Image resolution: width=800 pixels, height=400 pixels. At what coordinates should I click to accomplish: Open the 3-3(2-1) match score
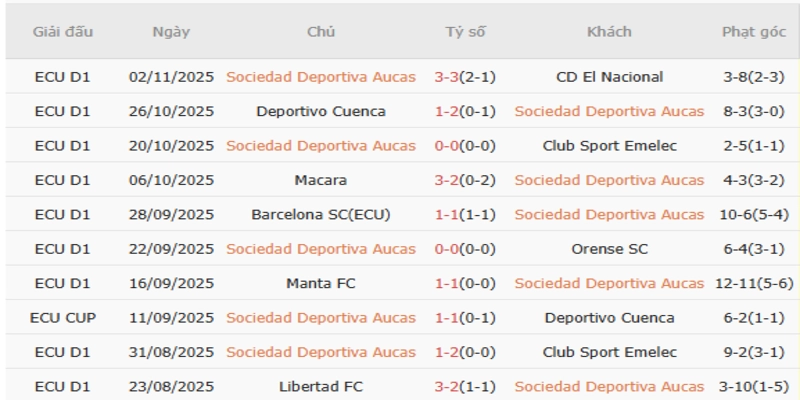[465, 77]
